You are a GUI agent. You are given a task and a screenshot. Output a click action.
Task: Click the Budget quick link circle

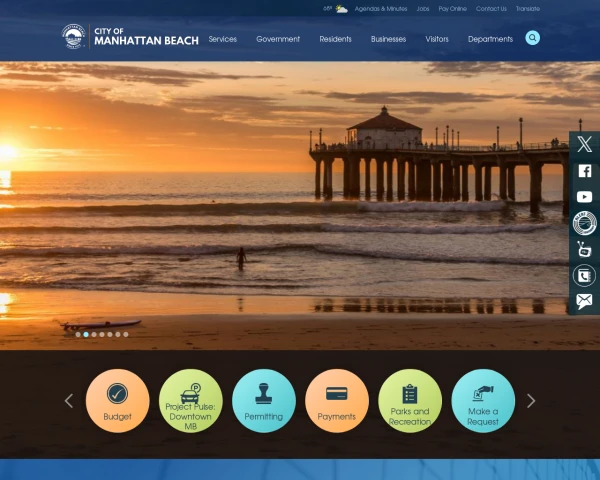point(117,401)
